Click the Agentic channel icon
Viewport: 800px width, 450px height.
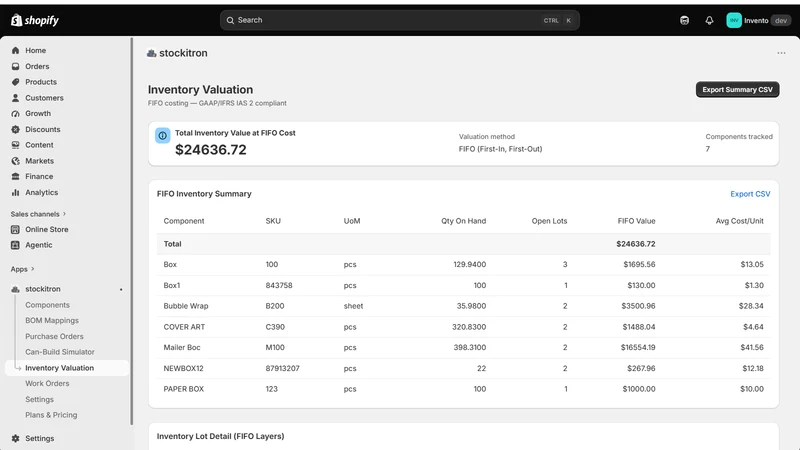[15, 245]
